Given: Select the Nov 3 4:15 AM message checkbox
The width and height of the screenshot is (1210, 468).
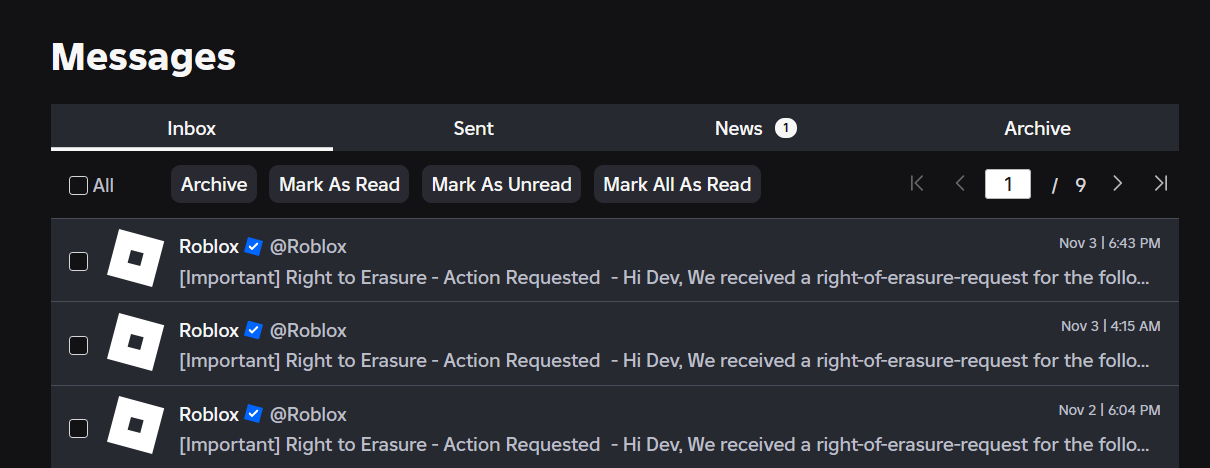Looking at the screenshot, I should pos(78,345).
